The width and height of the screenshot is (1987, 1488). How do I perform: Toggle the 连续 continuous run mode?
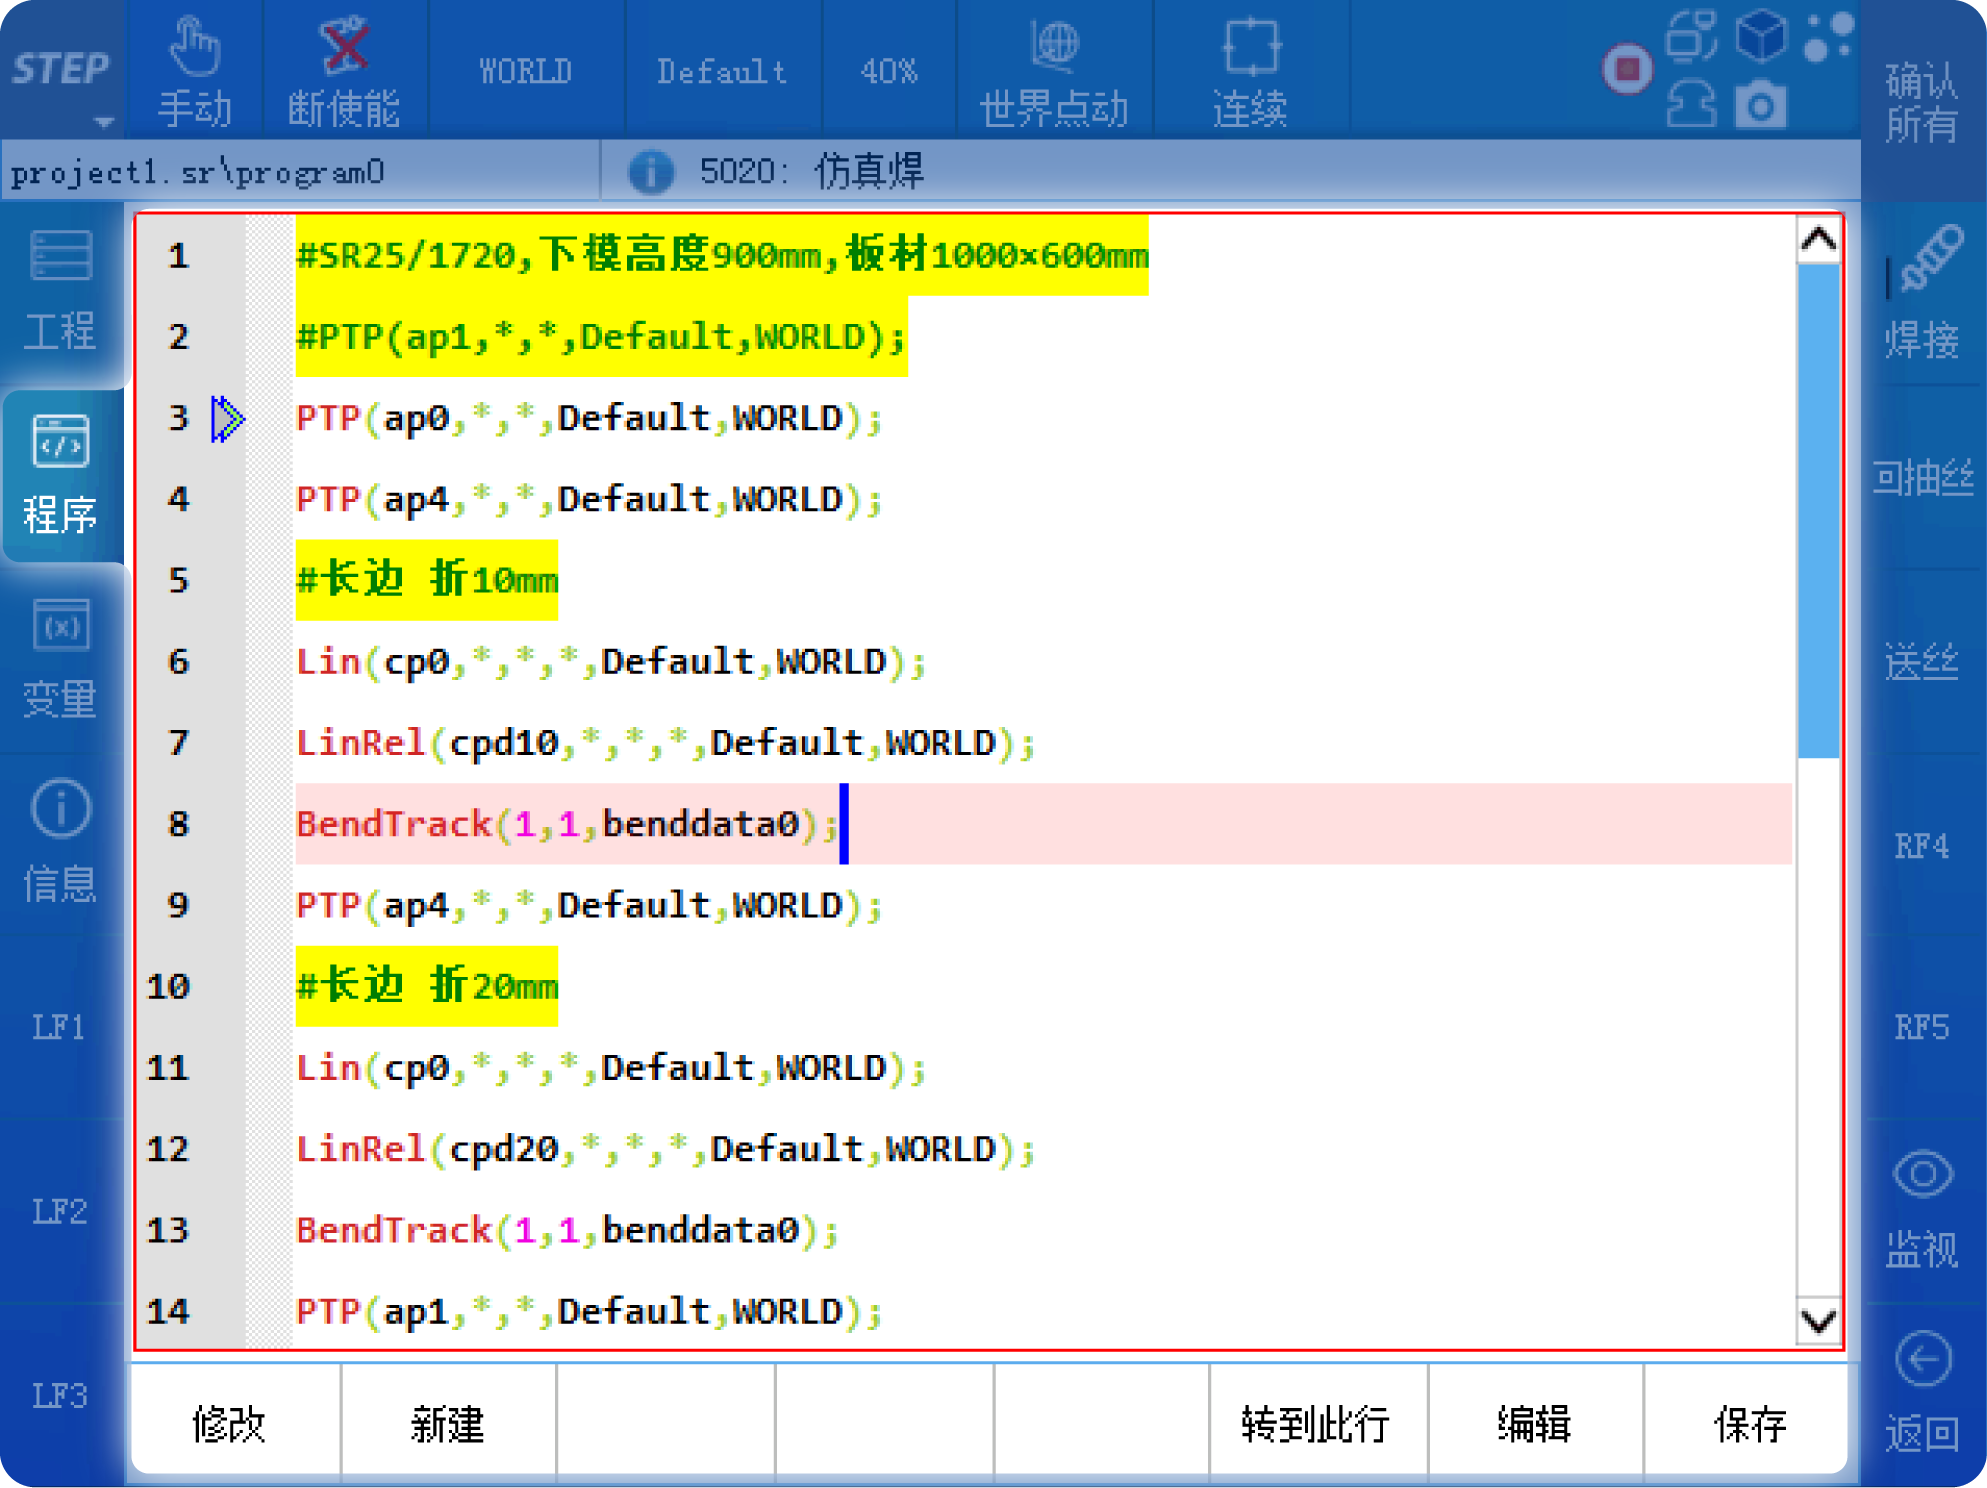coord(1250,72)
